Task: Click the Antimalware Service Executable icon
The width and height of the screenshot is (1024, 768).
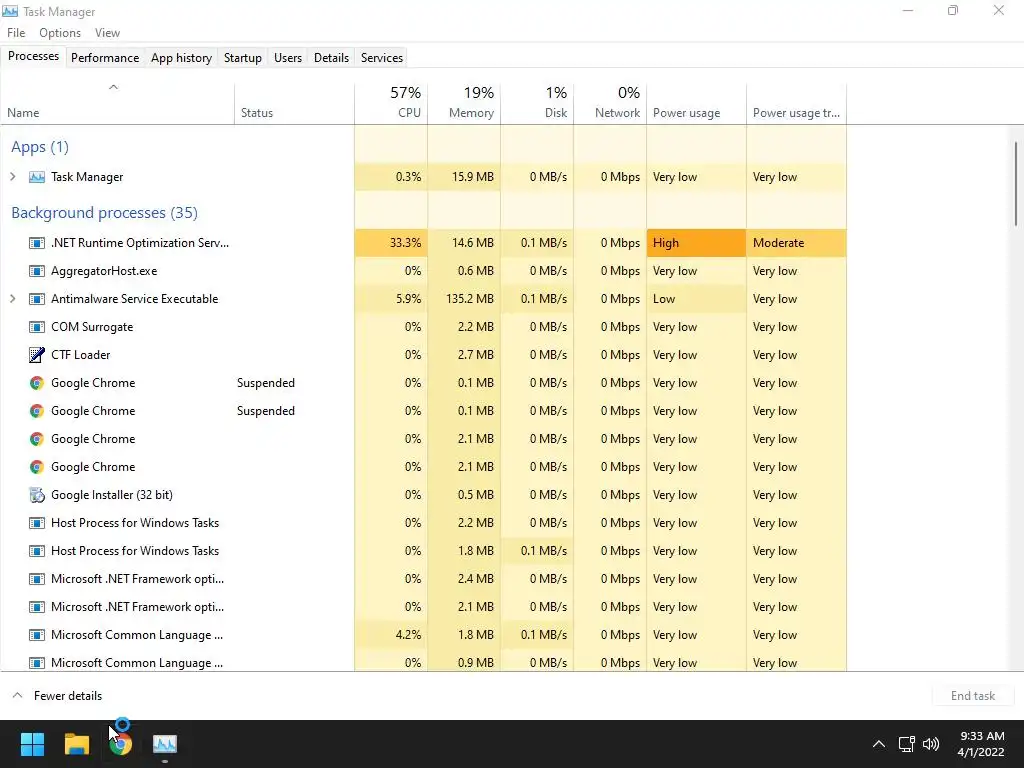Action: [37, 299]
